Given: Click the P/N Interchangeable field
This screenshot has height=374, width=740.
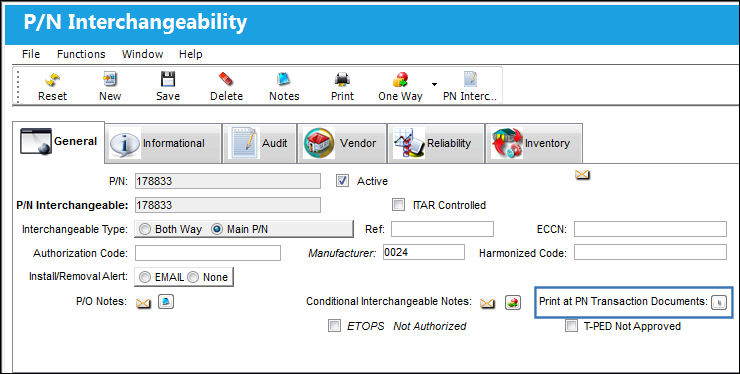Looking at the screenshot, I should [x=227, y=205].
